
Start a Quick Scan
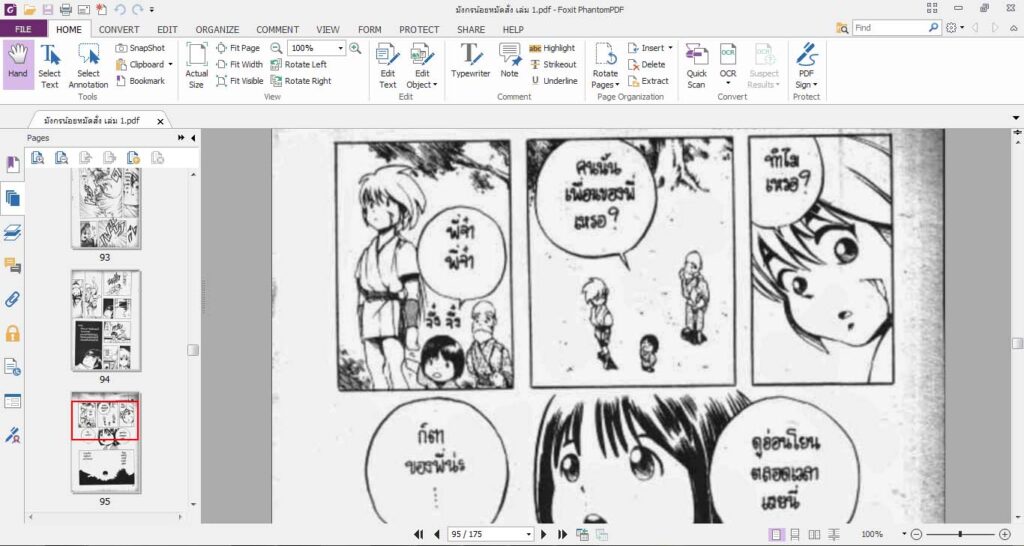[696, 66]
